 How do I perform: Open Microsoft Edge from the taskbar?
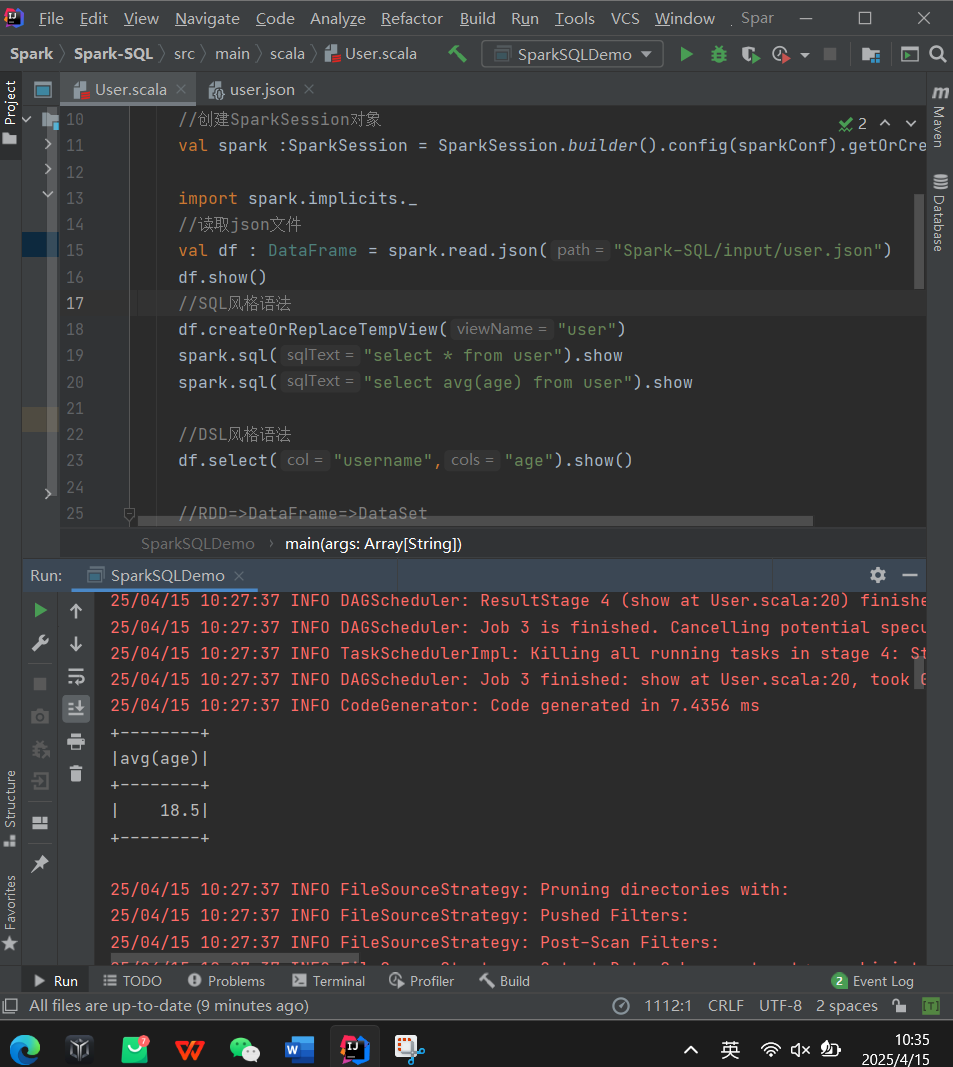coord(25,1049)
